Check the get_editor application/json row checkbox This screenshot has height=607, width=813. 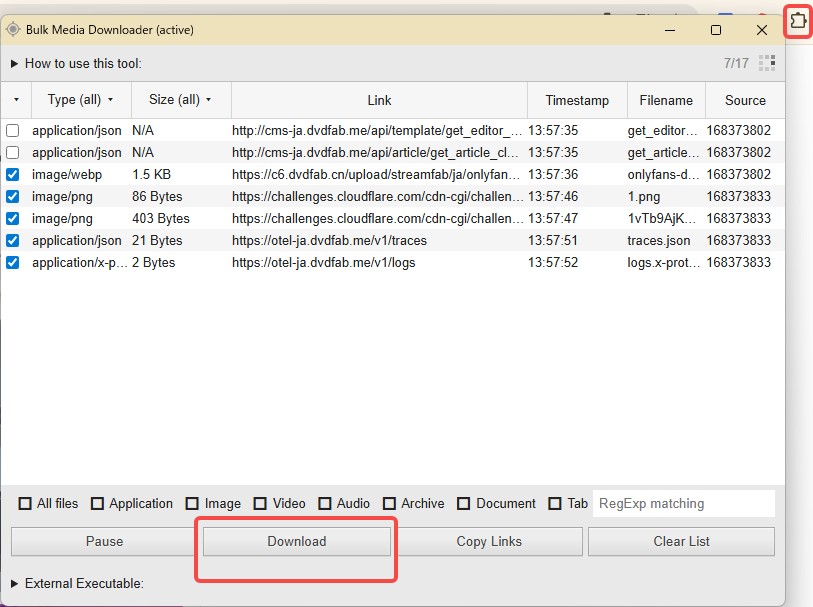(x=13, y=131)
